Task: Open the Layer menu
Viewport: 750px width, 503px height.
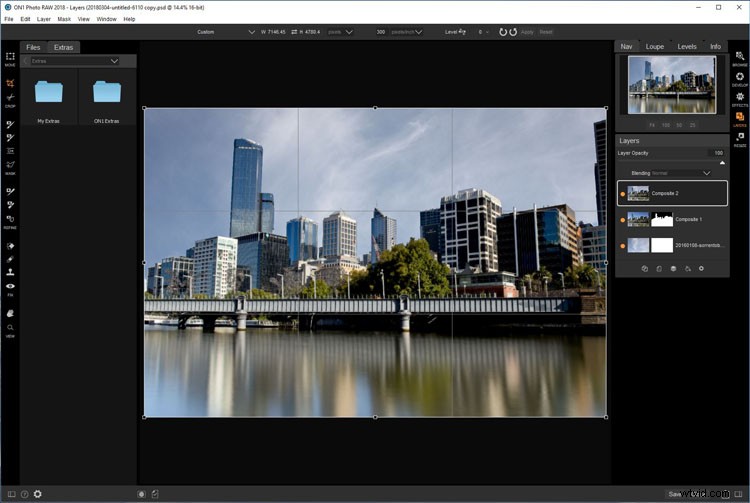Action: click(44, 19)
